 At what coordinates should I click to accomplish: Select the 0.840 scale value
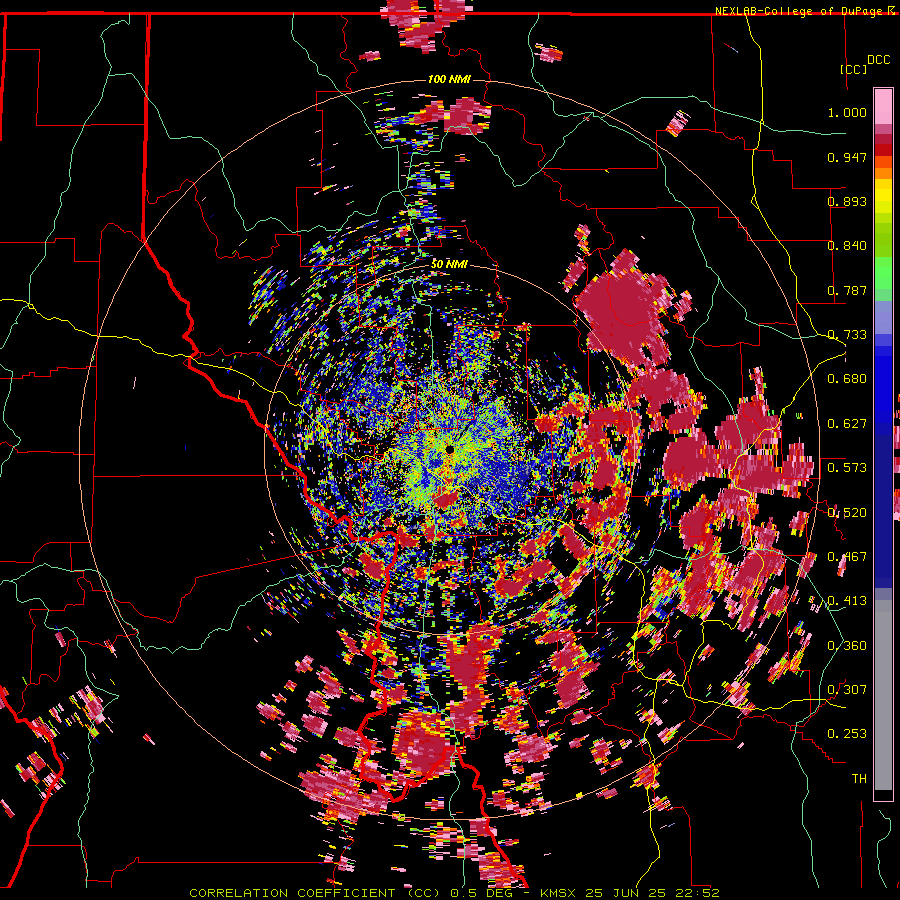coord(847,246)
